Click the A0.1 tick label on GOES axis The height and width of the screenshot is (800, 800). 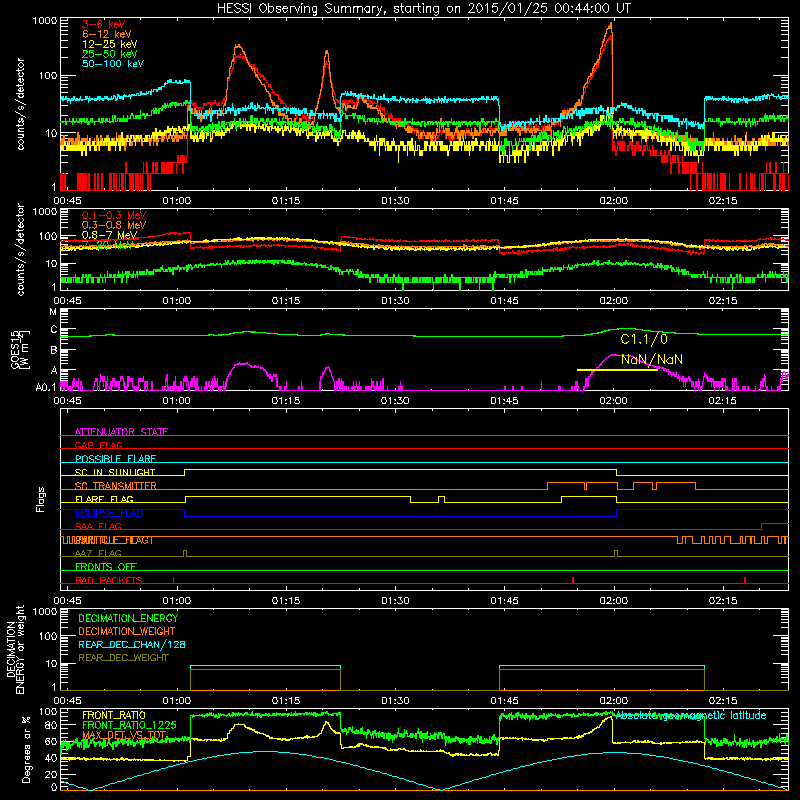coord(46,387)
